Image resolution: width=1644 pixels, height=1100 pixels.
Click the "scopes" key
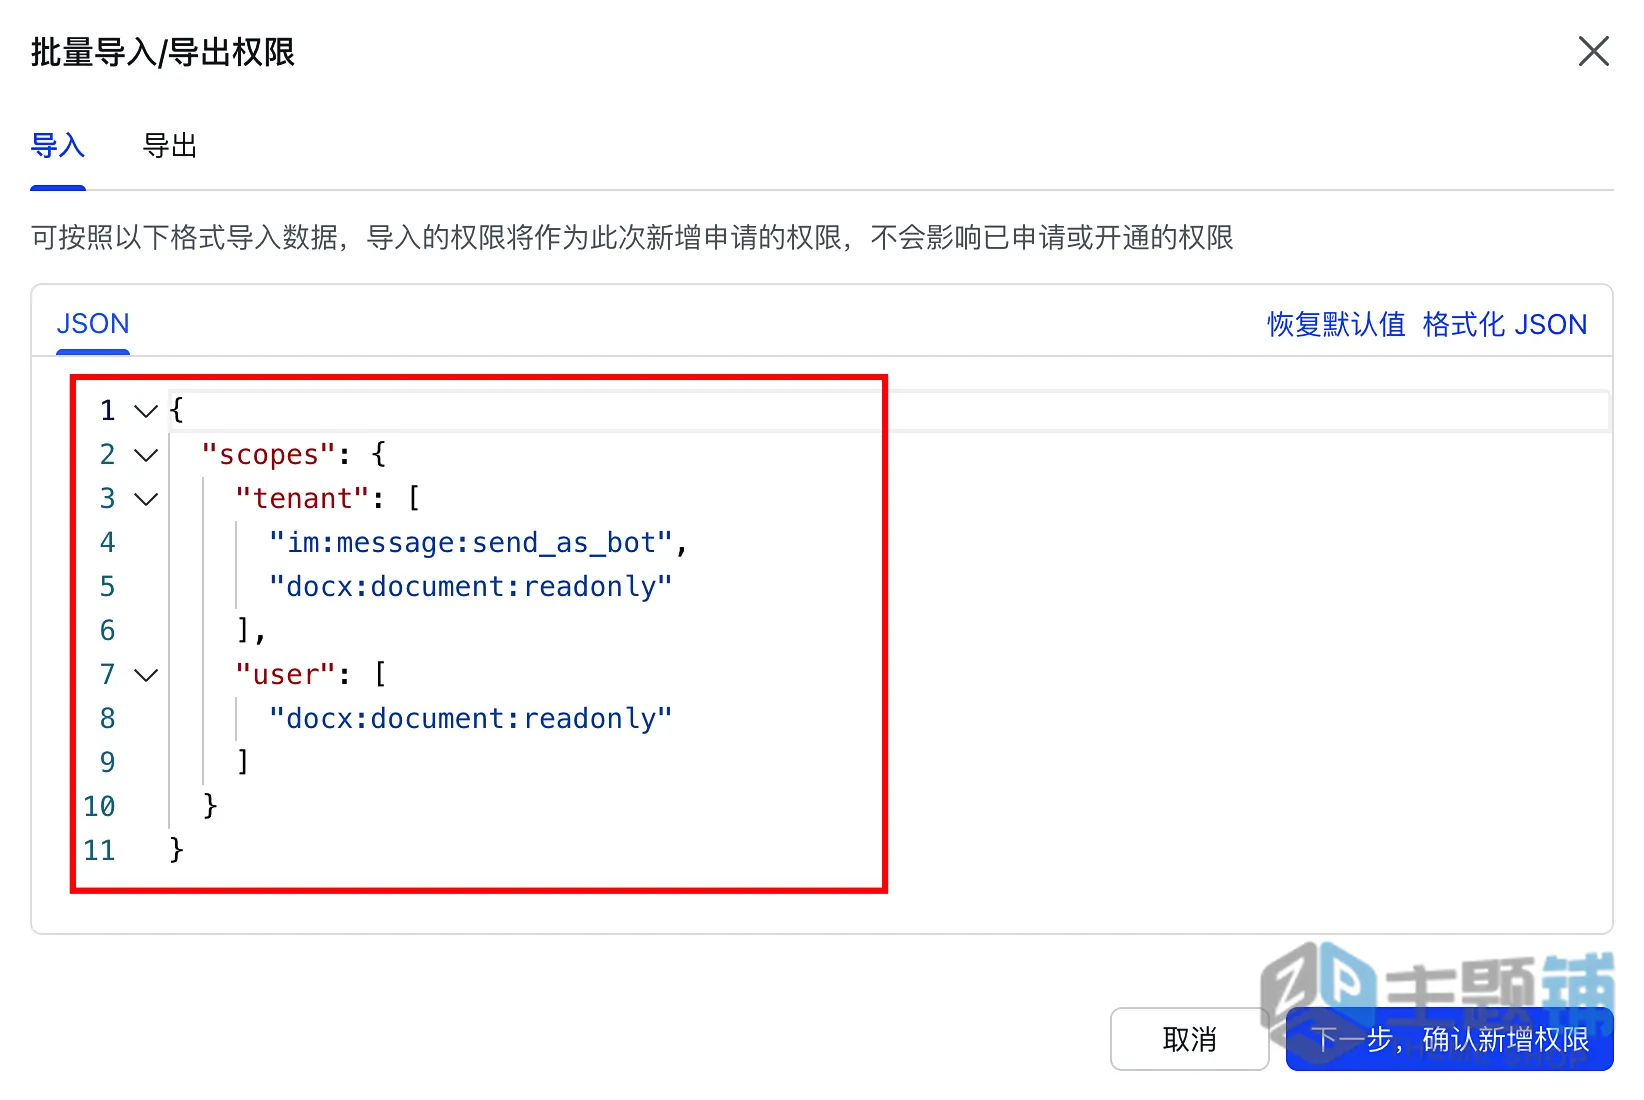pyautogui.click(x=269, y=455)
